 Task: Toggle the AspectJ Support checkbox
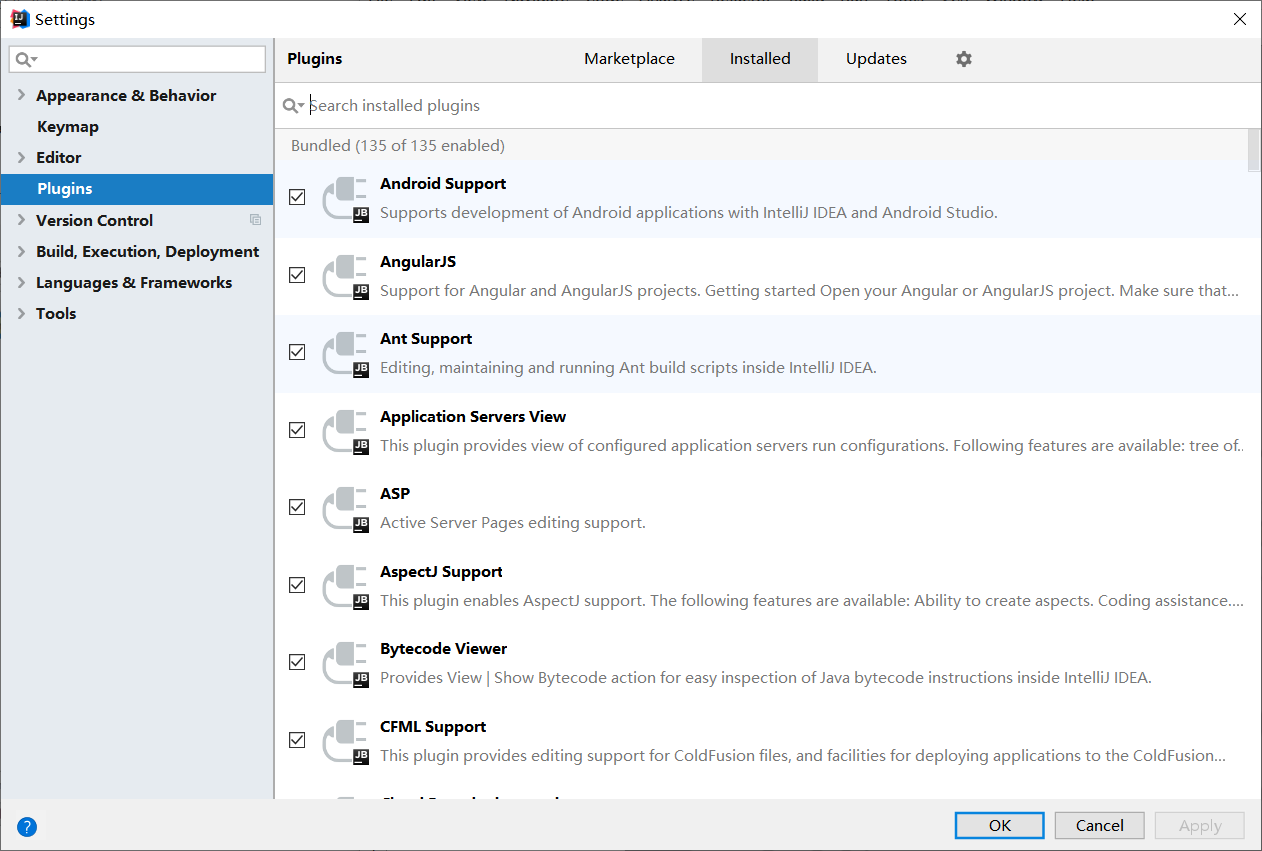pos(297,585)
